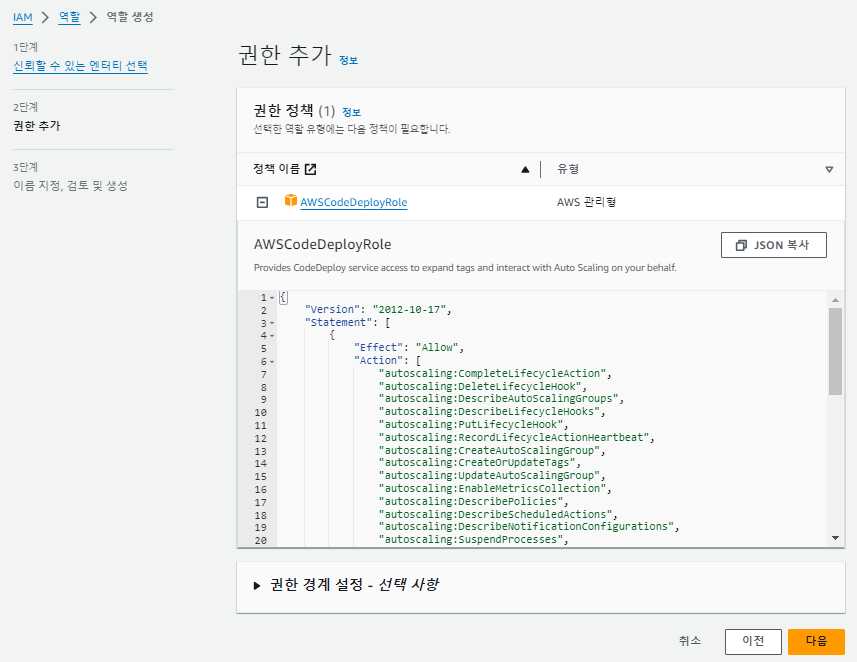Viewport: 857px width, 662px height.
Task: Click the copy icon in JSON 복사
Action: point(741,245)
